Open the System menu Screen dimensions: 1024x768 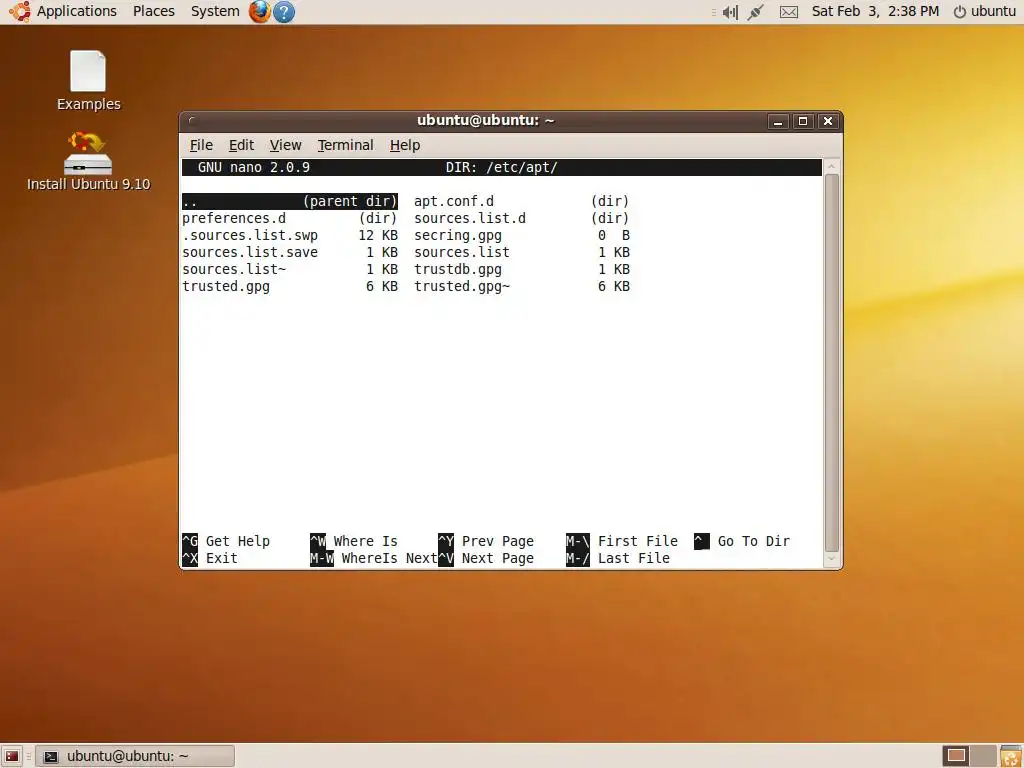(x=215, y=11)
